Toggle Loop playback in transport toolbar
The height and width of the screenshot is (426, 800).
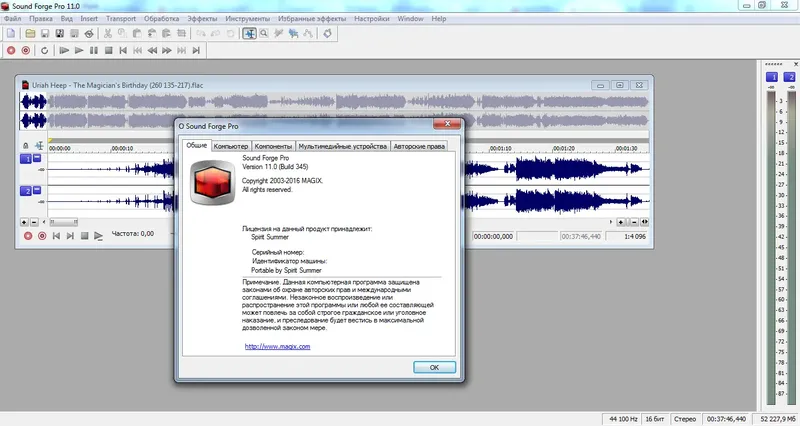click(44, 51)
